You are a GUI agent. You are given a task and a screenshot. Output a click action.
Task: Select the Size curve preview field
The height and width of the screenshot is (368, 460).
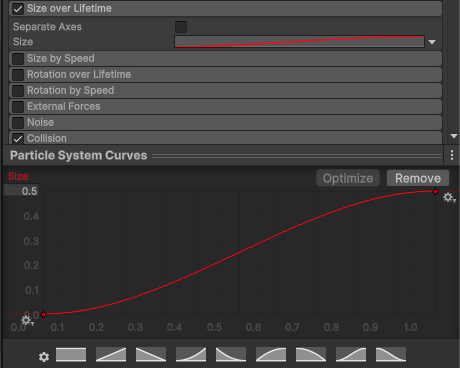[299, 42]
